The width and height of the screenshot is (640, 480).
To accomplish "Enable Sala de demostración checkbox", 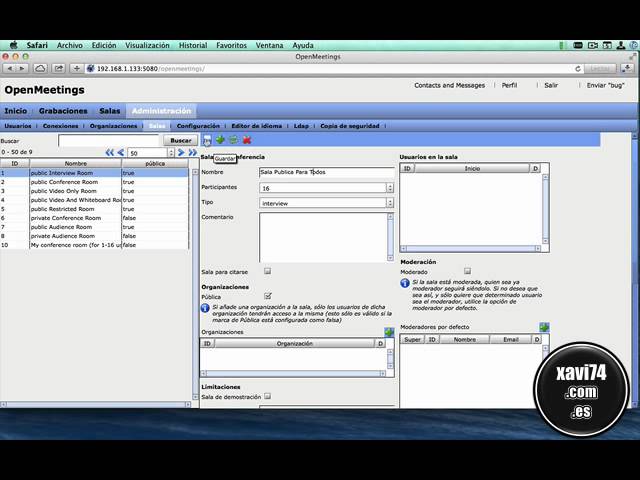I will point(267,396).
